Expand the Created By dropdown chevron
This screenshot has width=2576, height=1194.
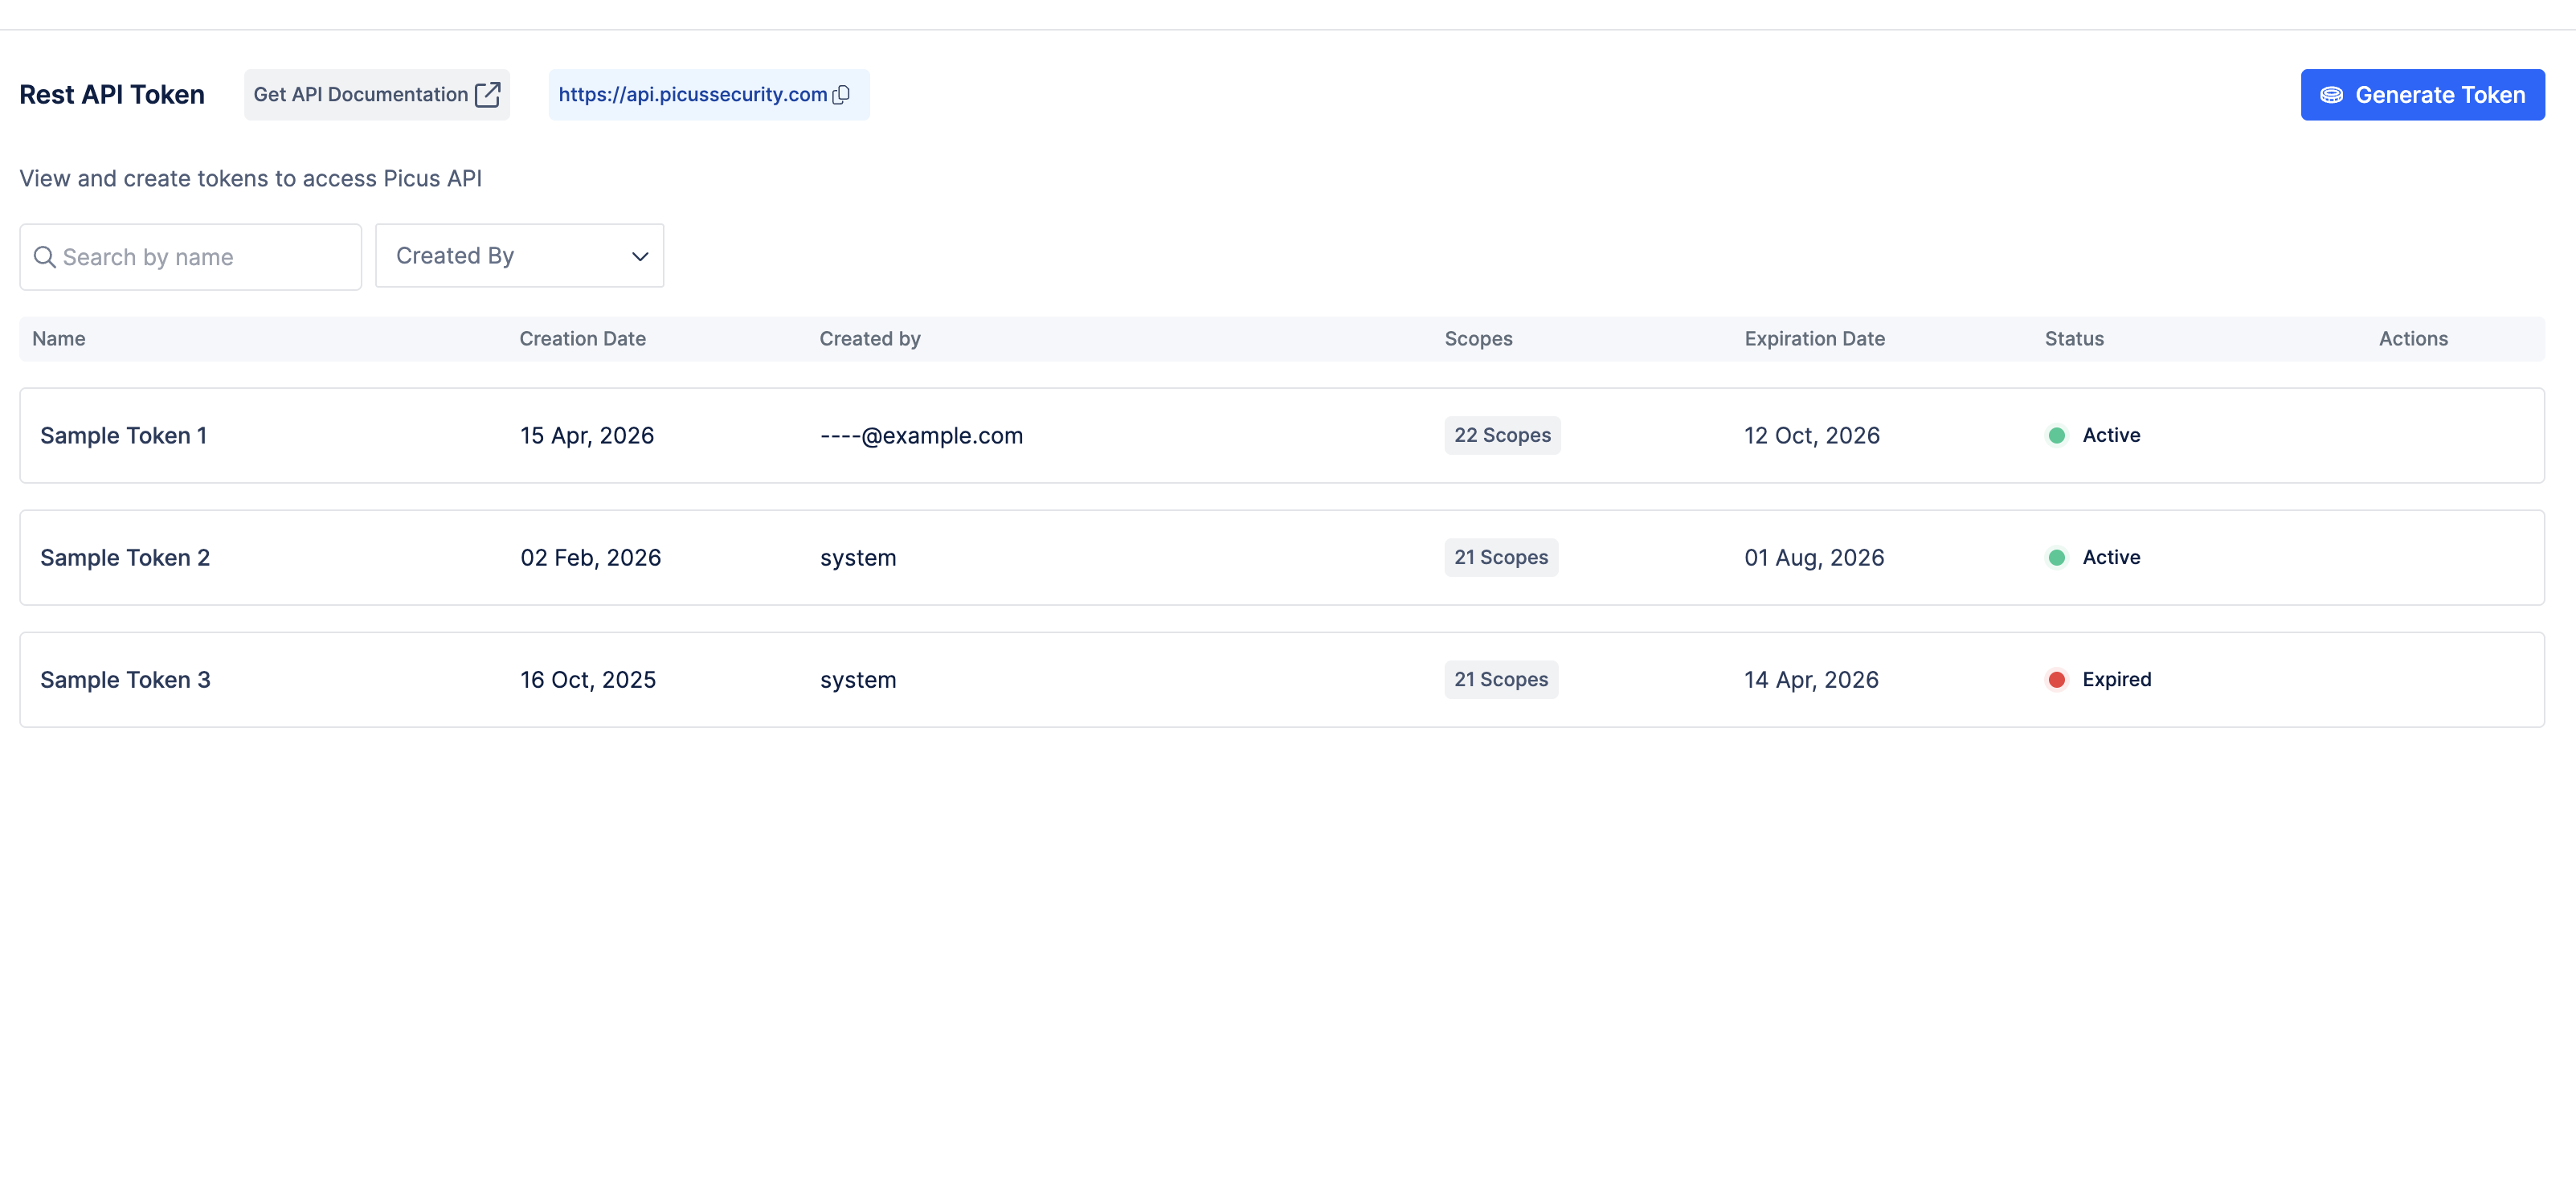point(640,257)
